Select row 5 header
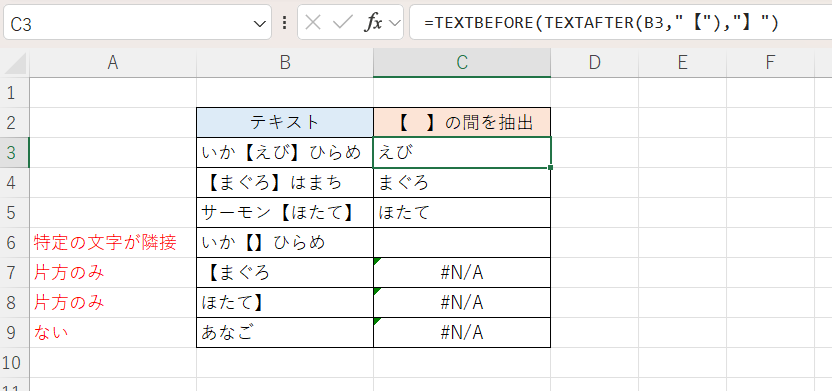Image resolution: width=832 pixels, height=391 pixels. (x=14, y=213)
